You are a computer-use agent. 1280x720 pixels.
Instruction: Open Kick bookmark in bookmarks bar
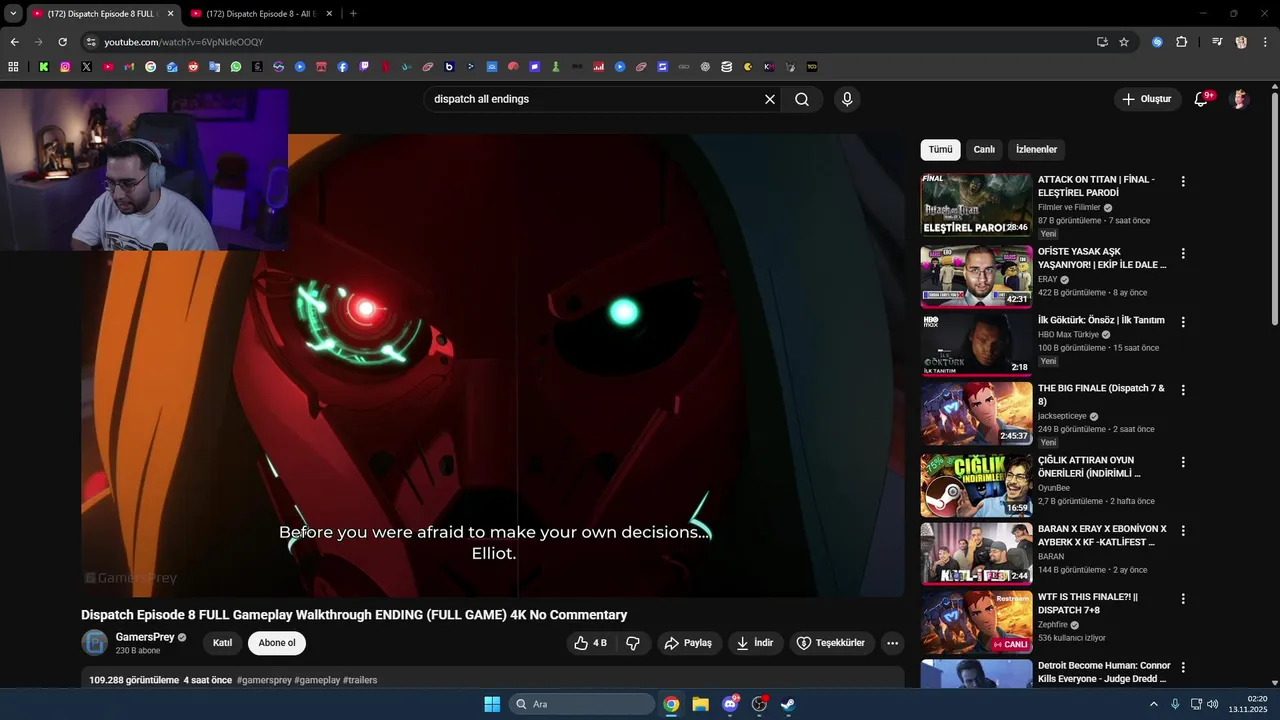pos(44,67)
